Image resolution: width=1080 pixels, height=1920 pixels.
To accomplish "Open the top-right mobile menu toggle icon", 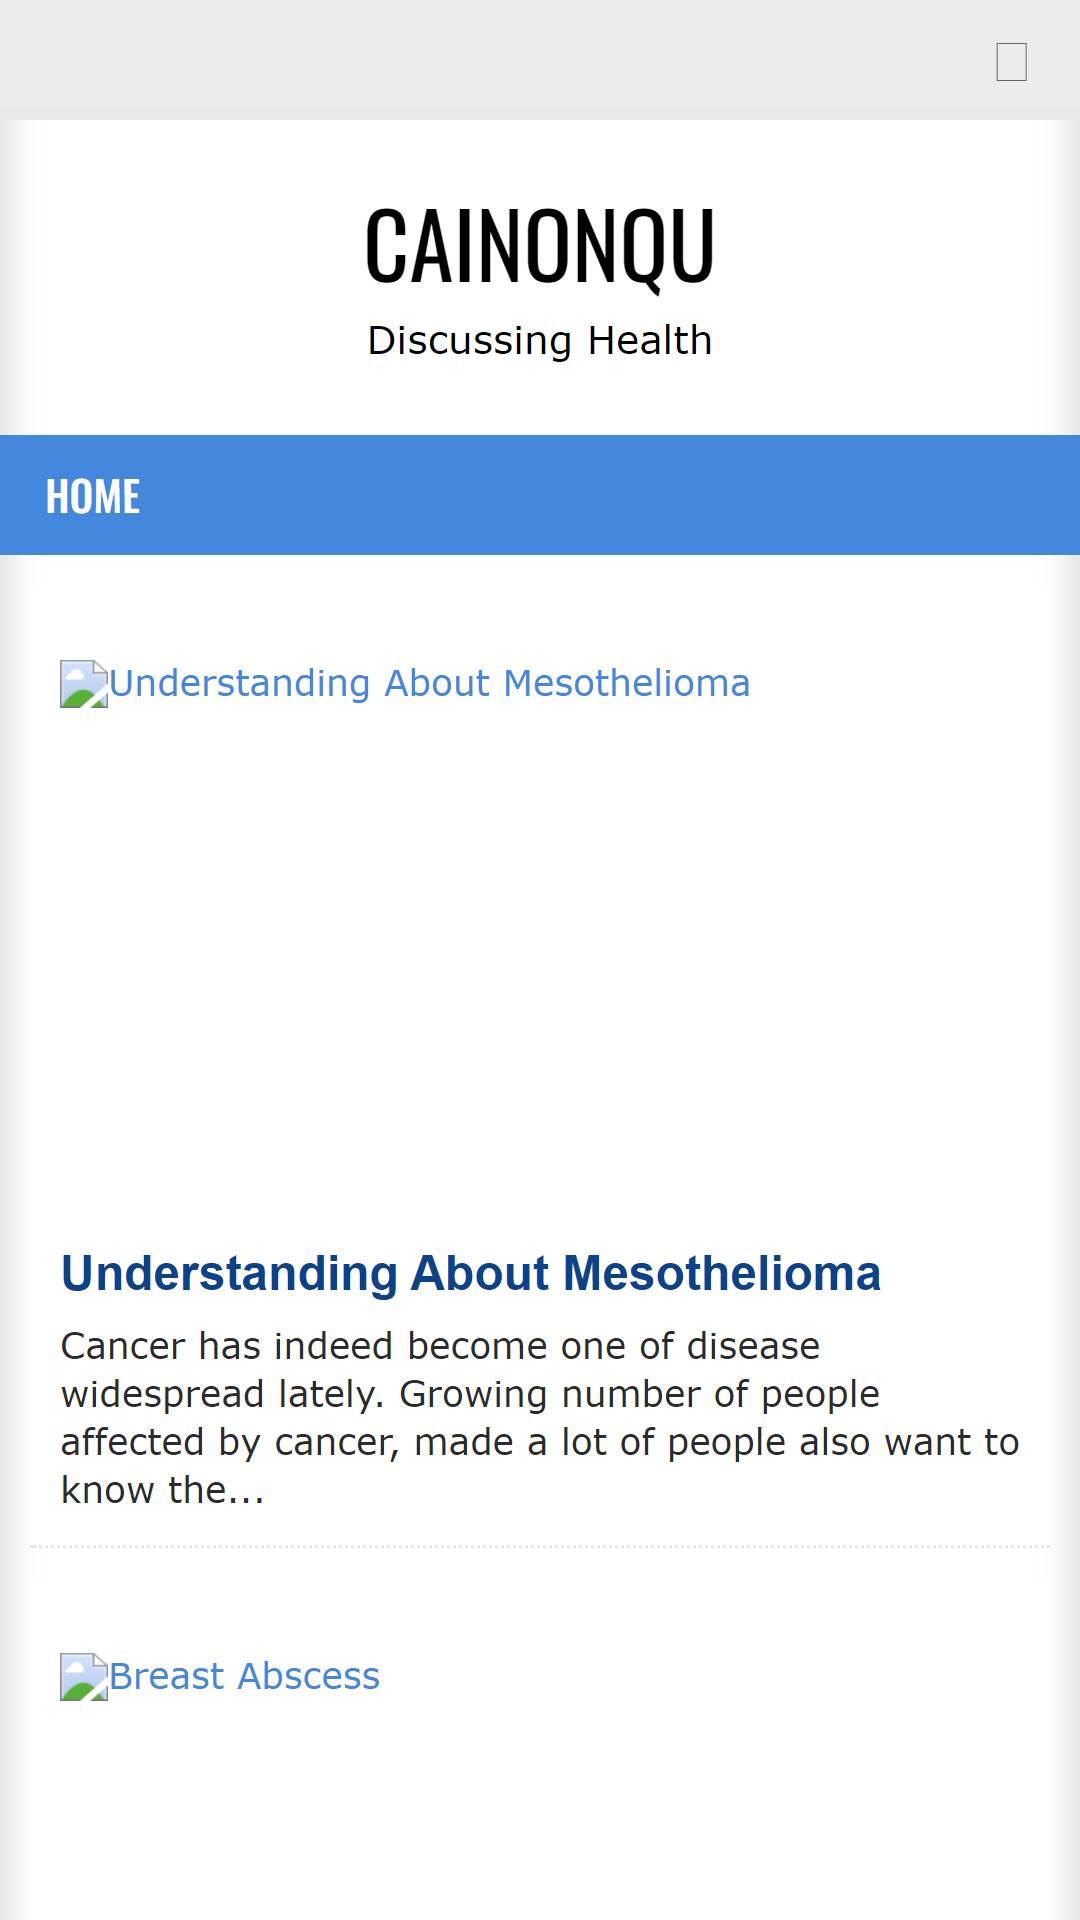I will 1011,62.
